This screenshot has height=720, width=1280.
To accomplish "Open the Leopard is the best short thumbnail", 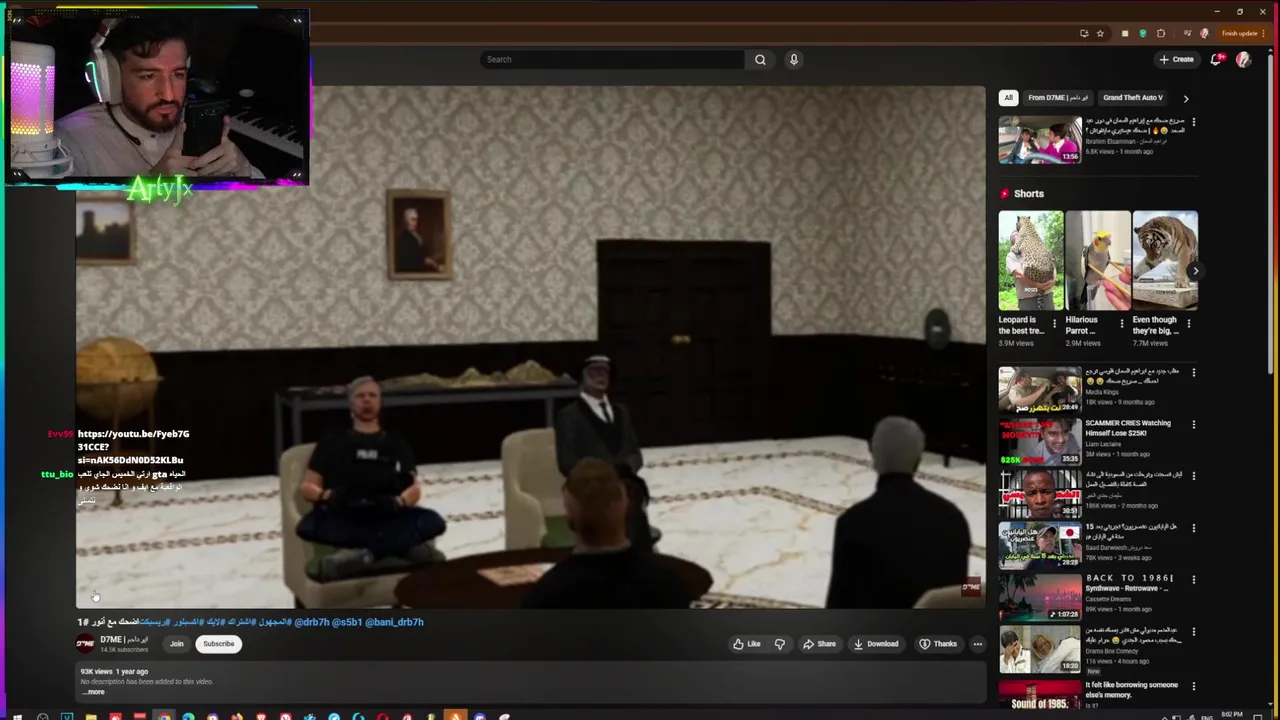I will tap(1031, 260).
